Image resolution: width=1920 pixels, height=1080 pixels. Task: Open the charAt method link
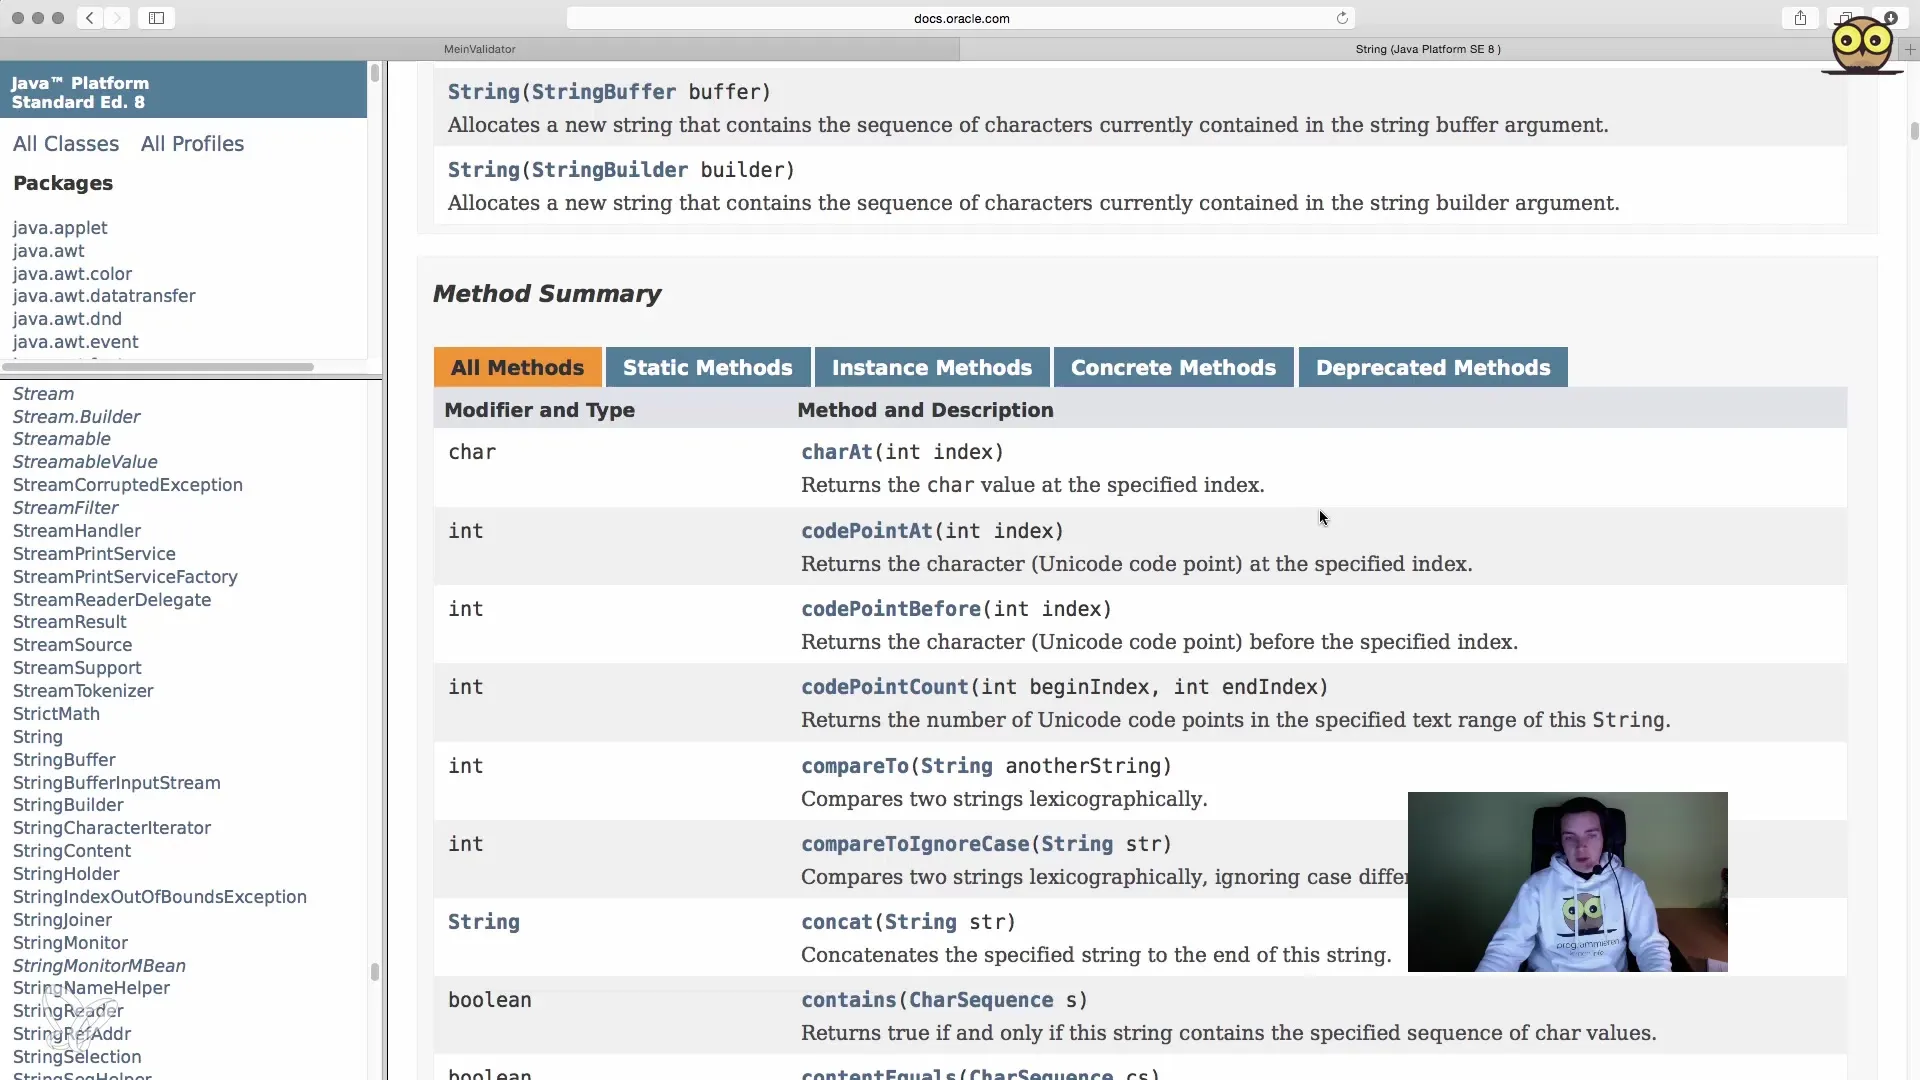pyautogui.click(x=837, y=452)
